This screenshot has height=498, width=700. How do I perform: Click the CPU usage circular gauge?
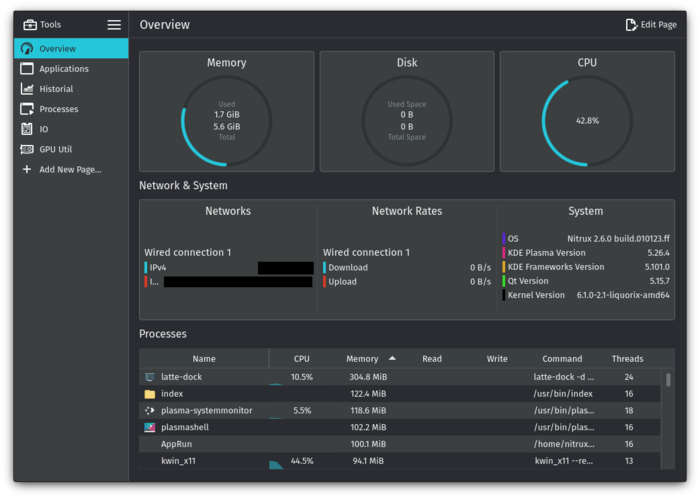[587, 121]
